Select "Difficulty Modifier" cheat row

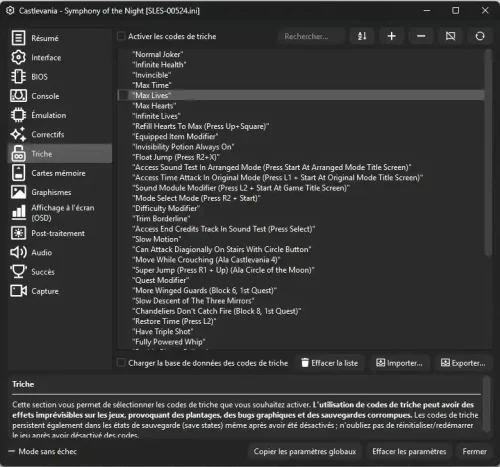(x=301, y=208)
